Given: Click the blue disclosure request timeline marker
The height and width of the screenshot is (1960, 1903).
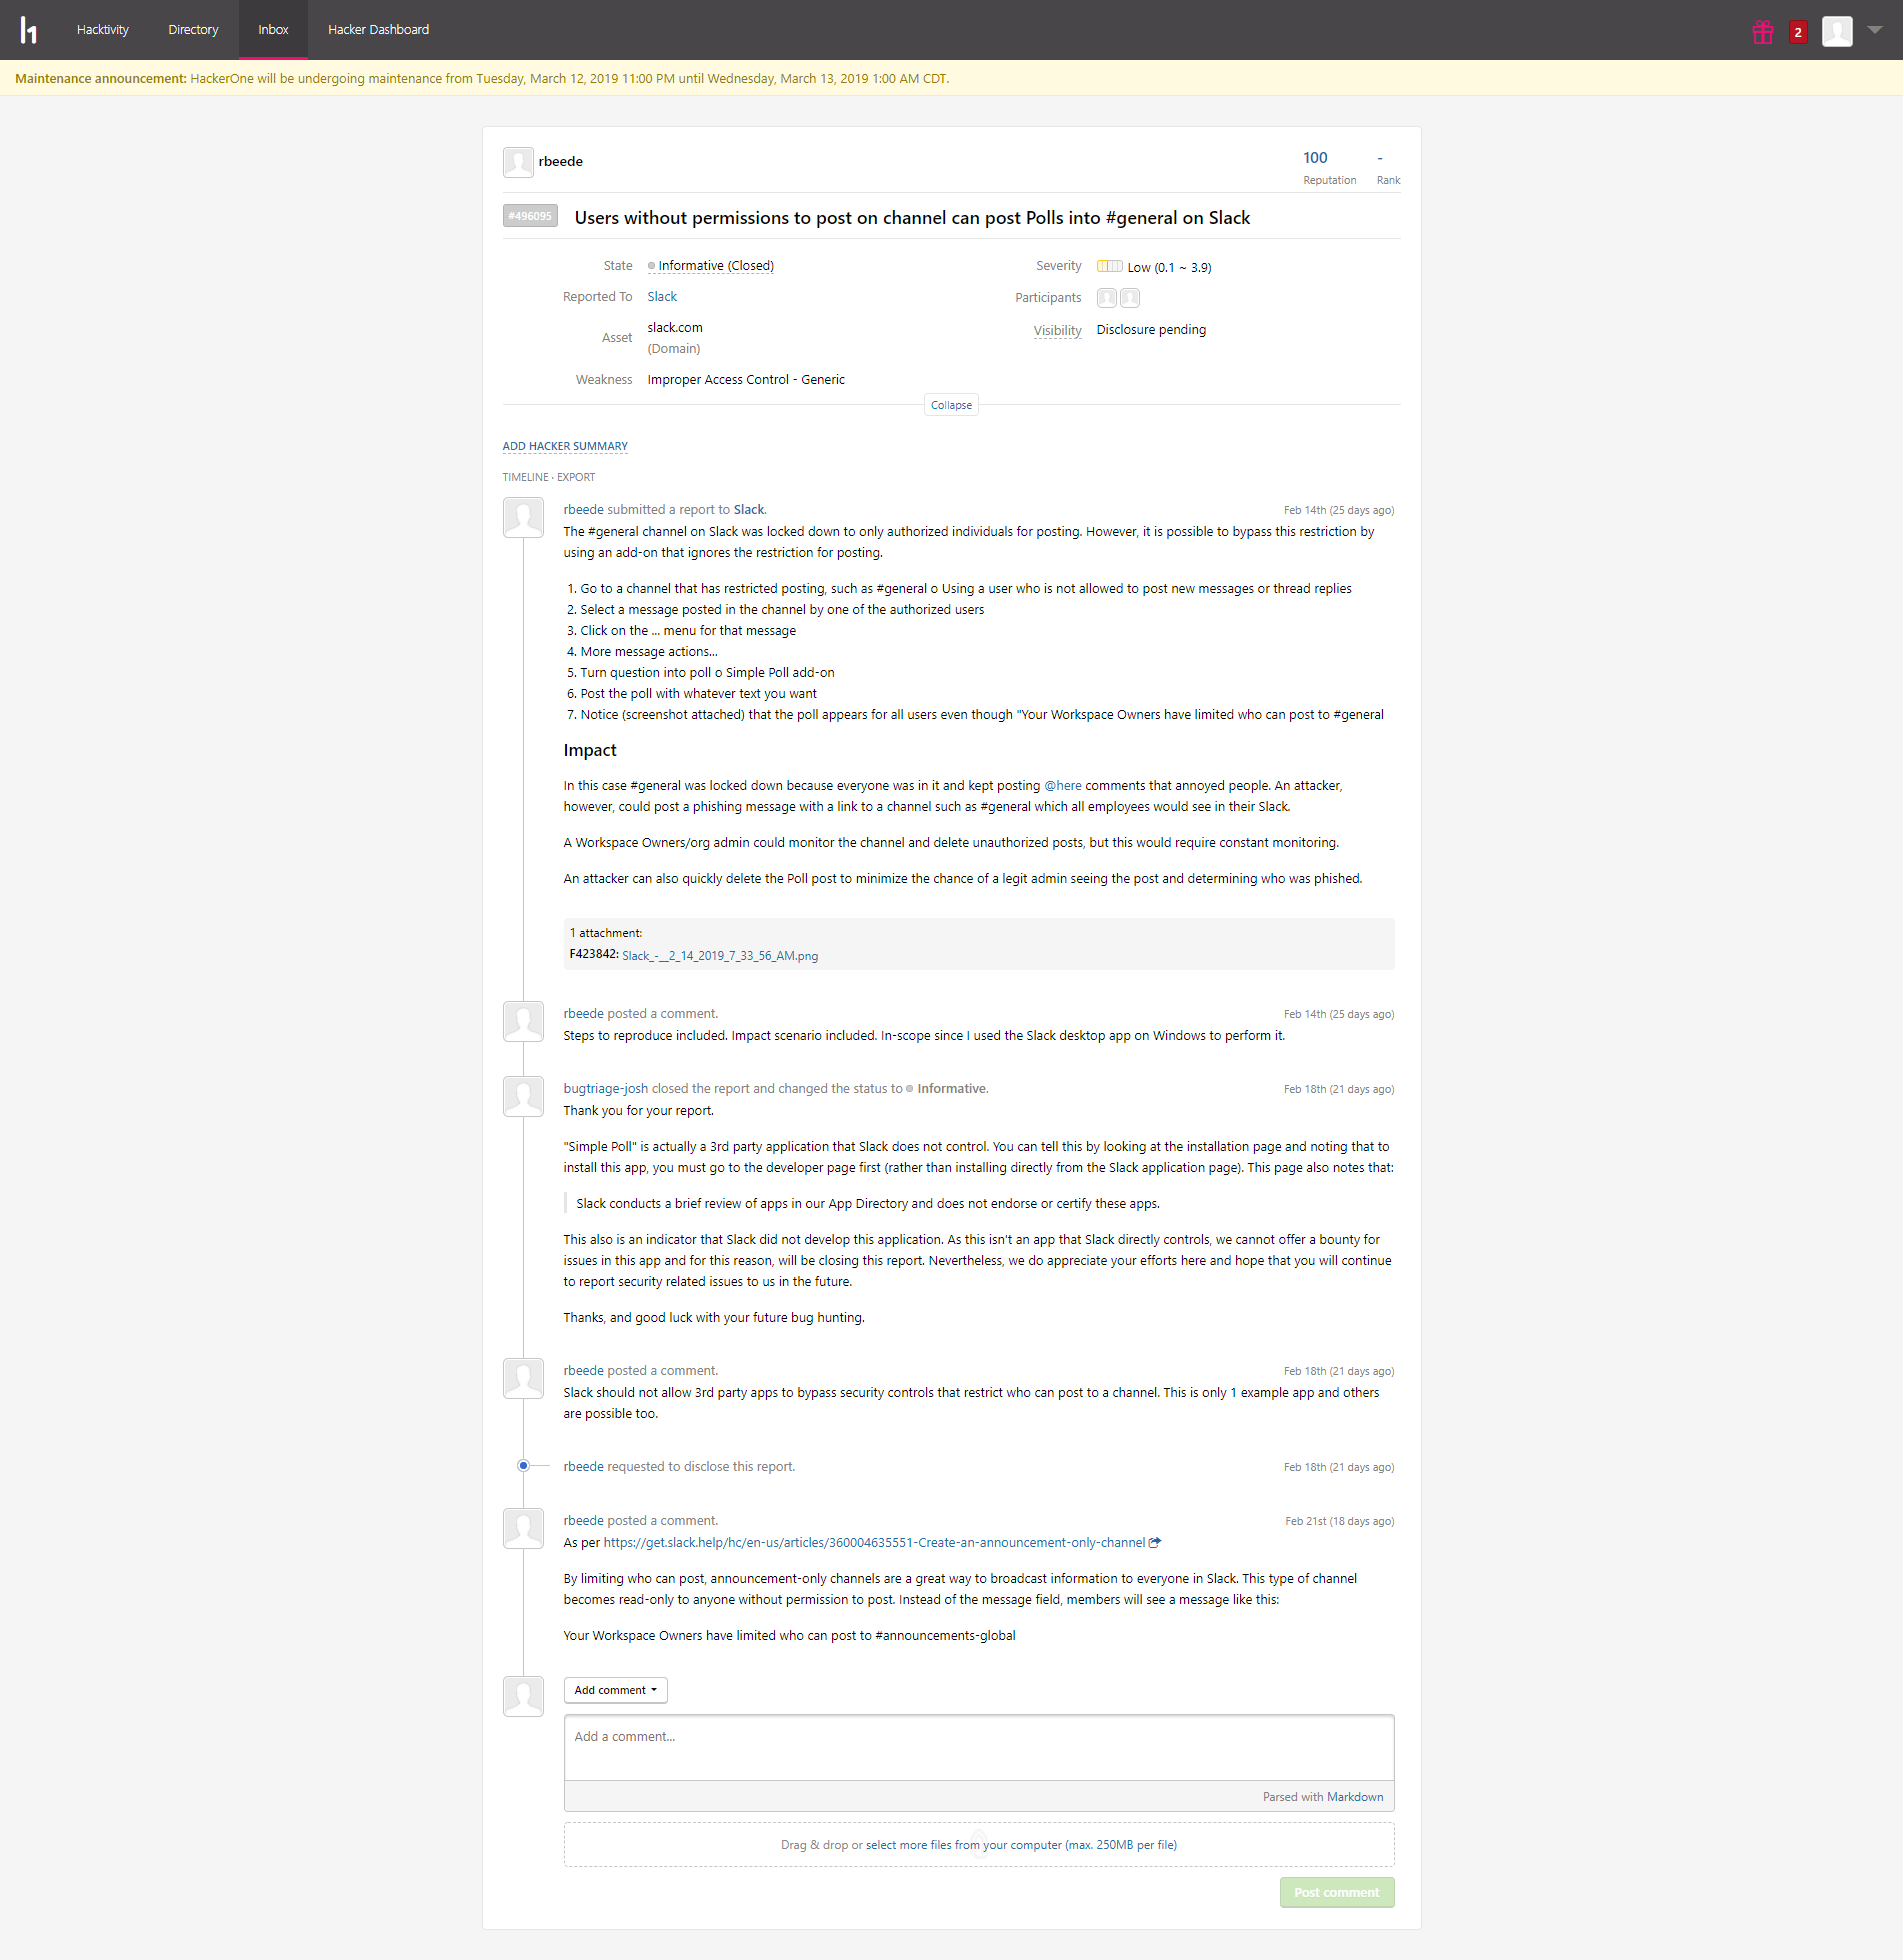Looking at the screenshot, I should [x=523, y=1466].
